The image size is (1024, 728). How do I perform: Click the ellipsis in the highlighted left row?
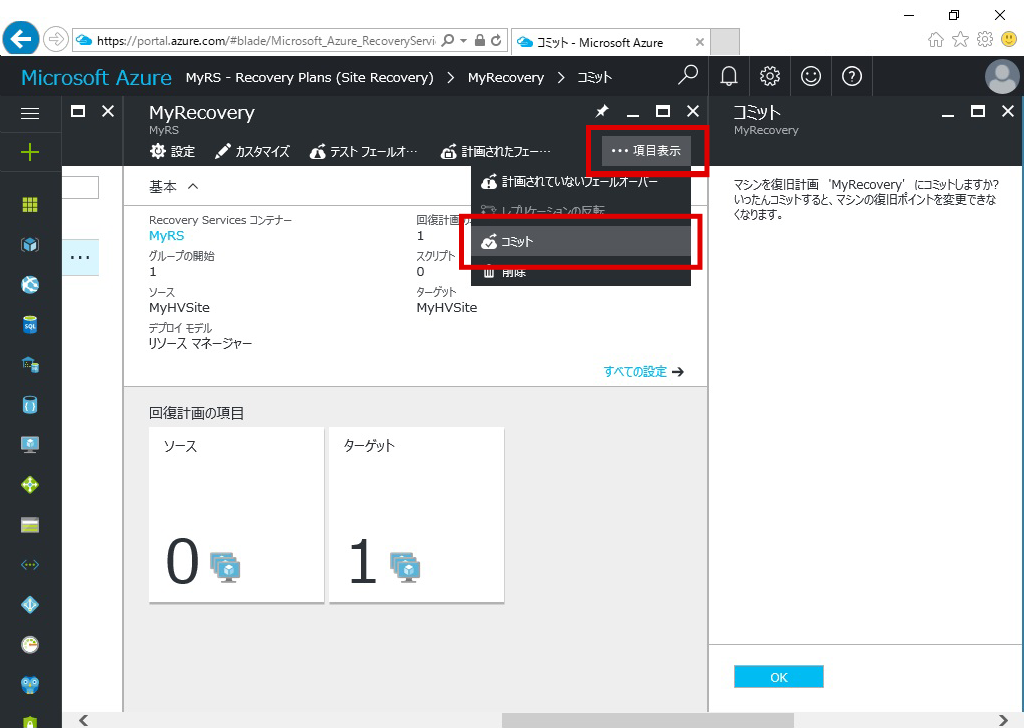point(80,257)
